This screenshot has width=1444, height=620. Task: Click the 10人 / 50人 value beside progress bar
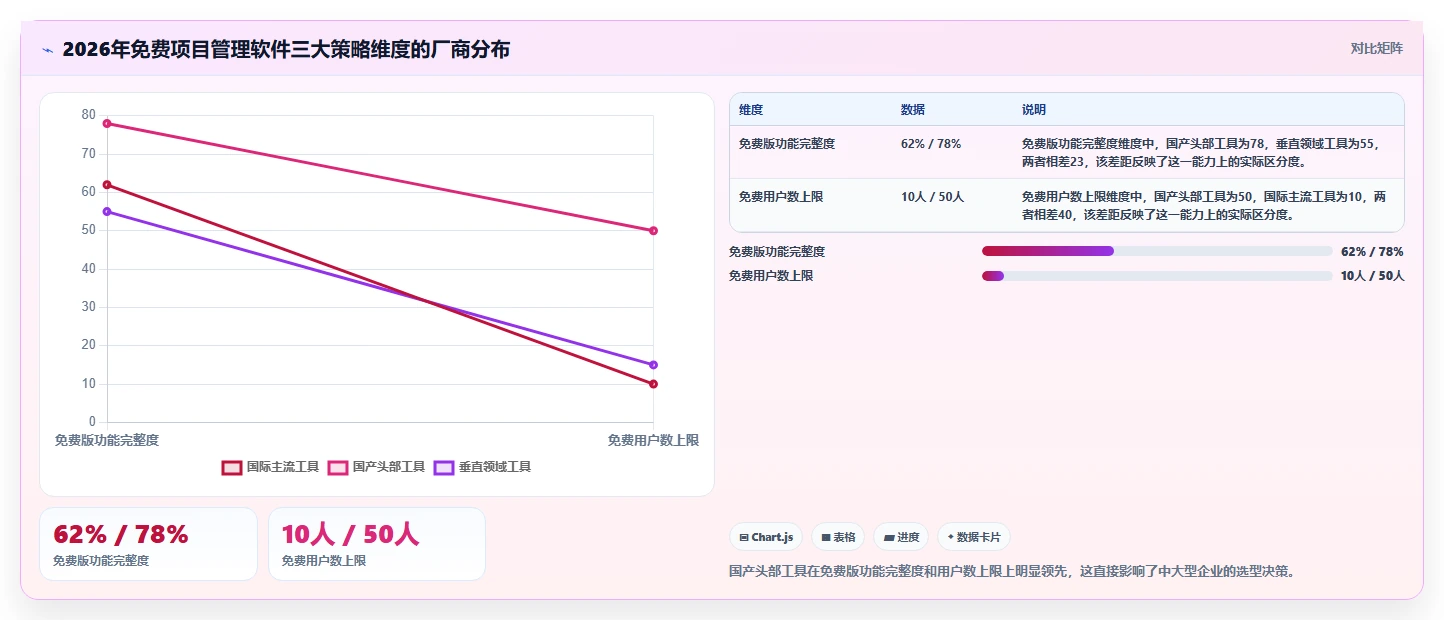[1372, 276]
